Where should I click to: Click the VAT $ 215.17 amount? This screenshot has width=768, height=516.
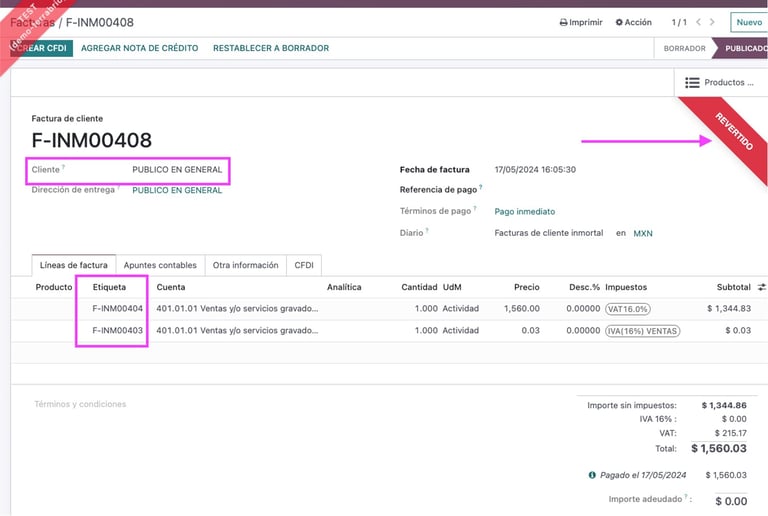click(x=730, y=433)
